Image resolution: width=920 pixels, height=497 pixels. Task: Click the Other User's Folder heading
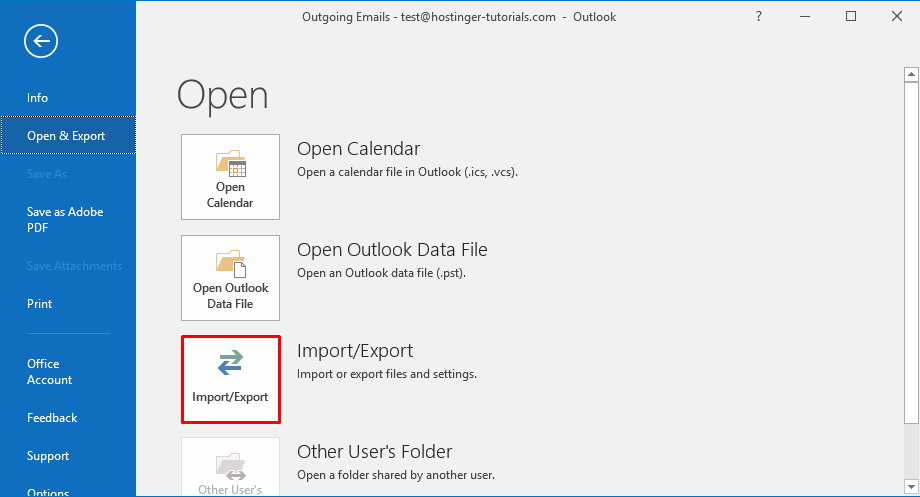(374, 452)
